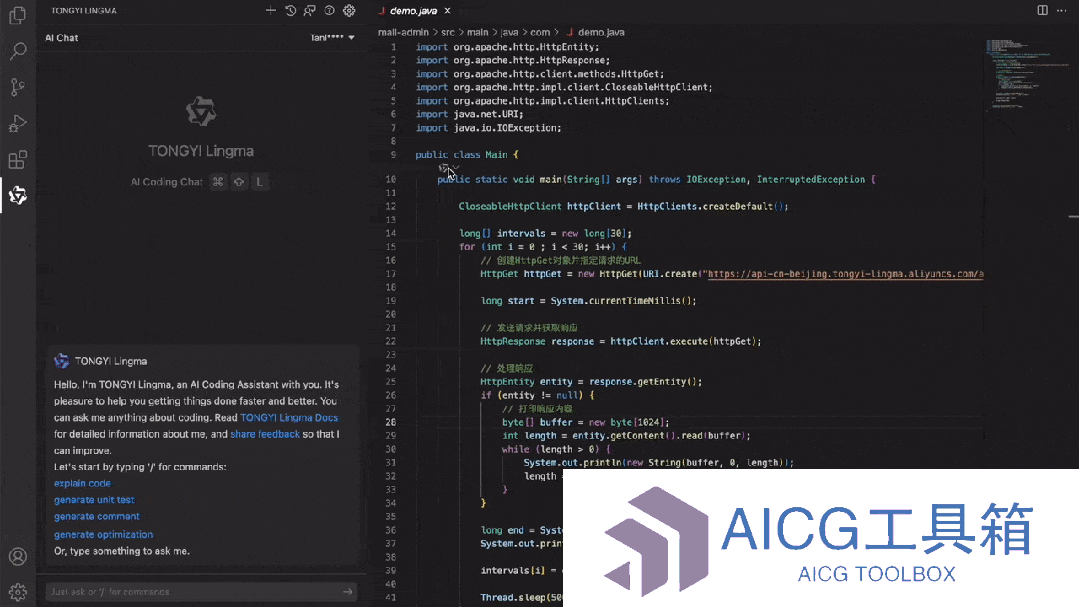Expand the Tani**** account dropdown
The height and width of the screenshot is (607, 1079).
coord(332,37)
